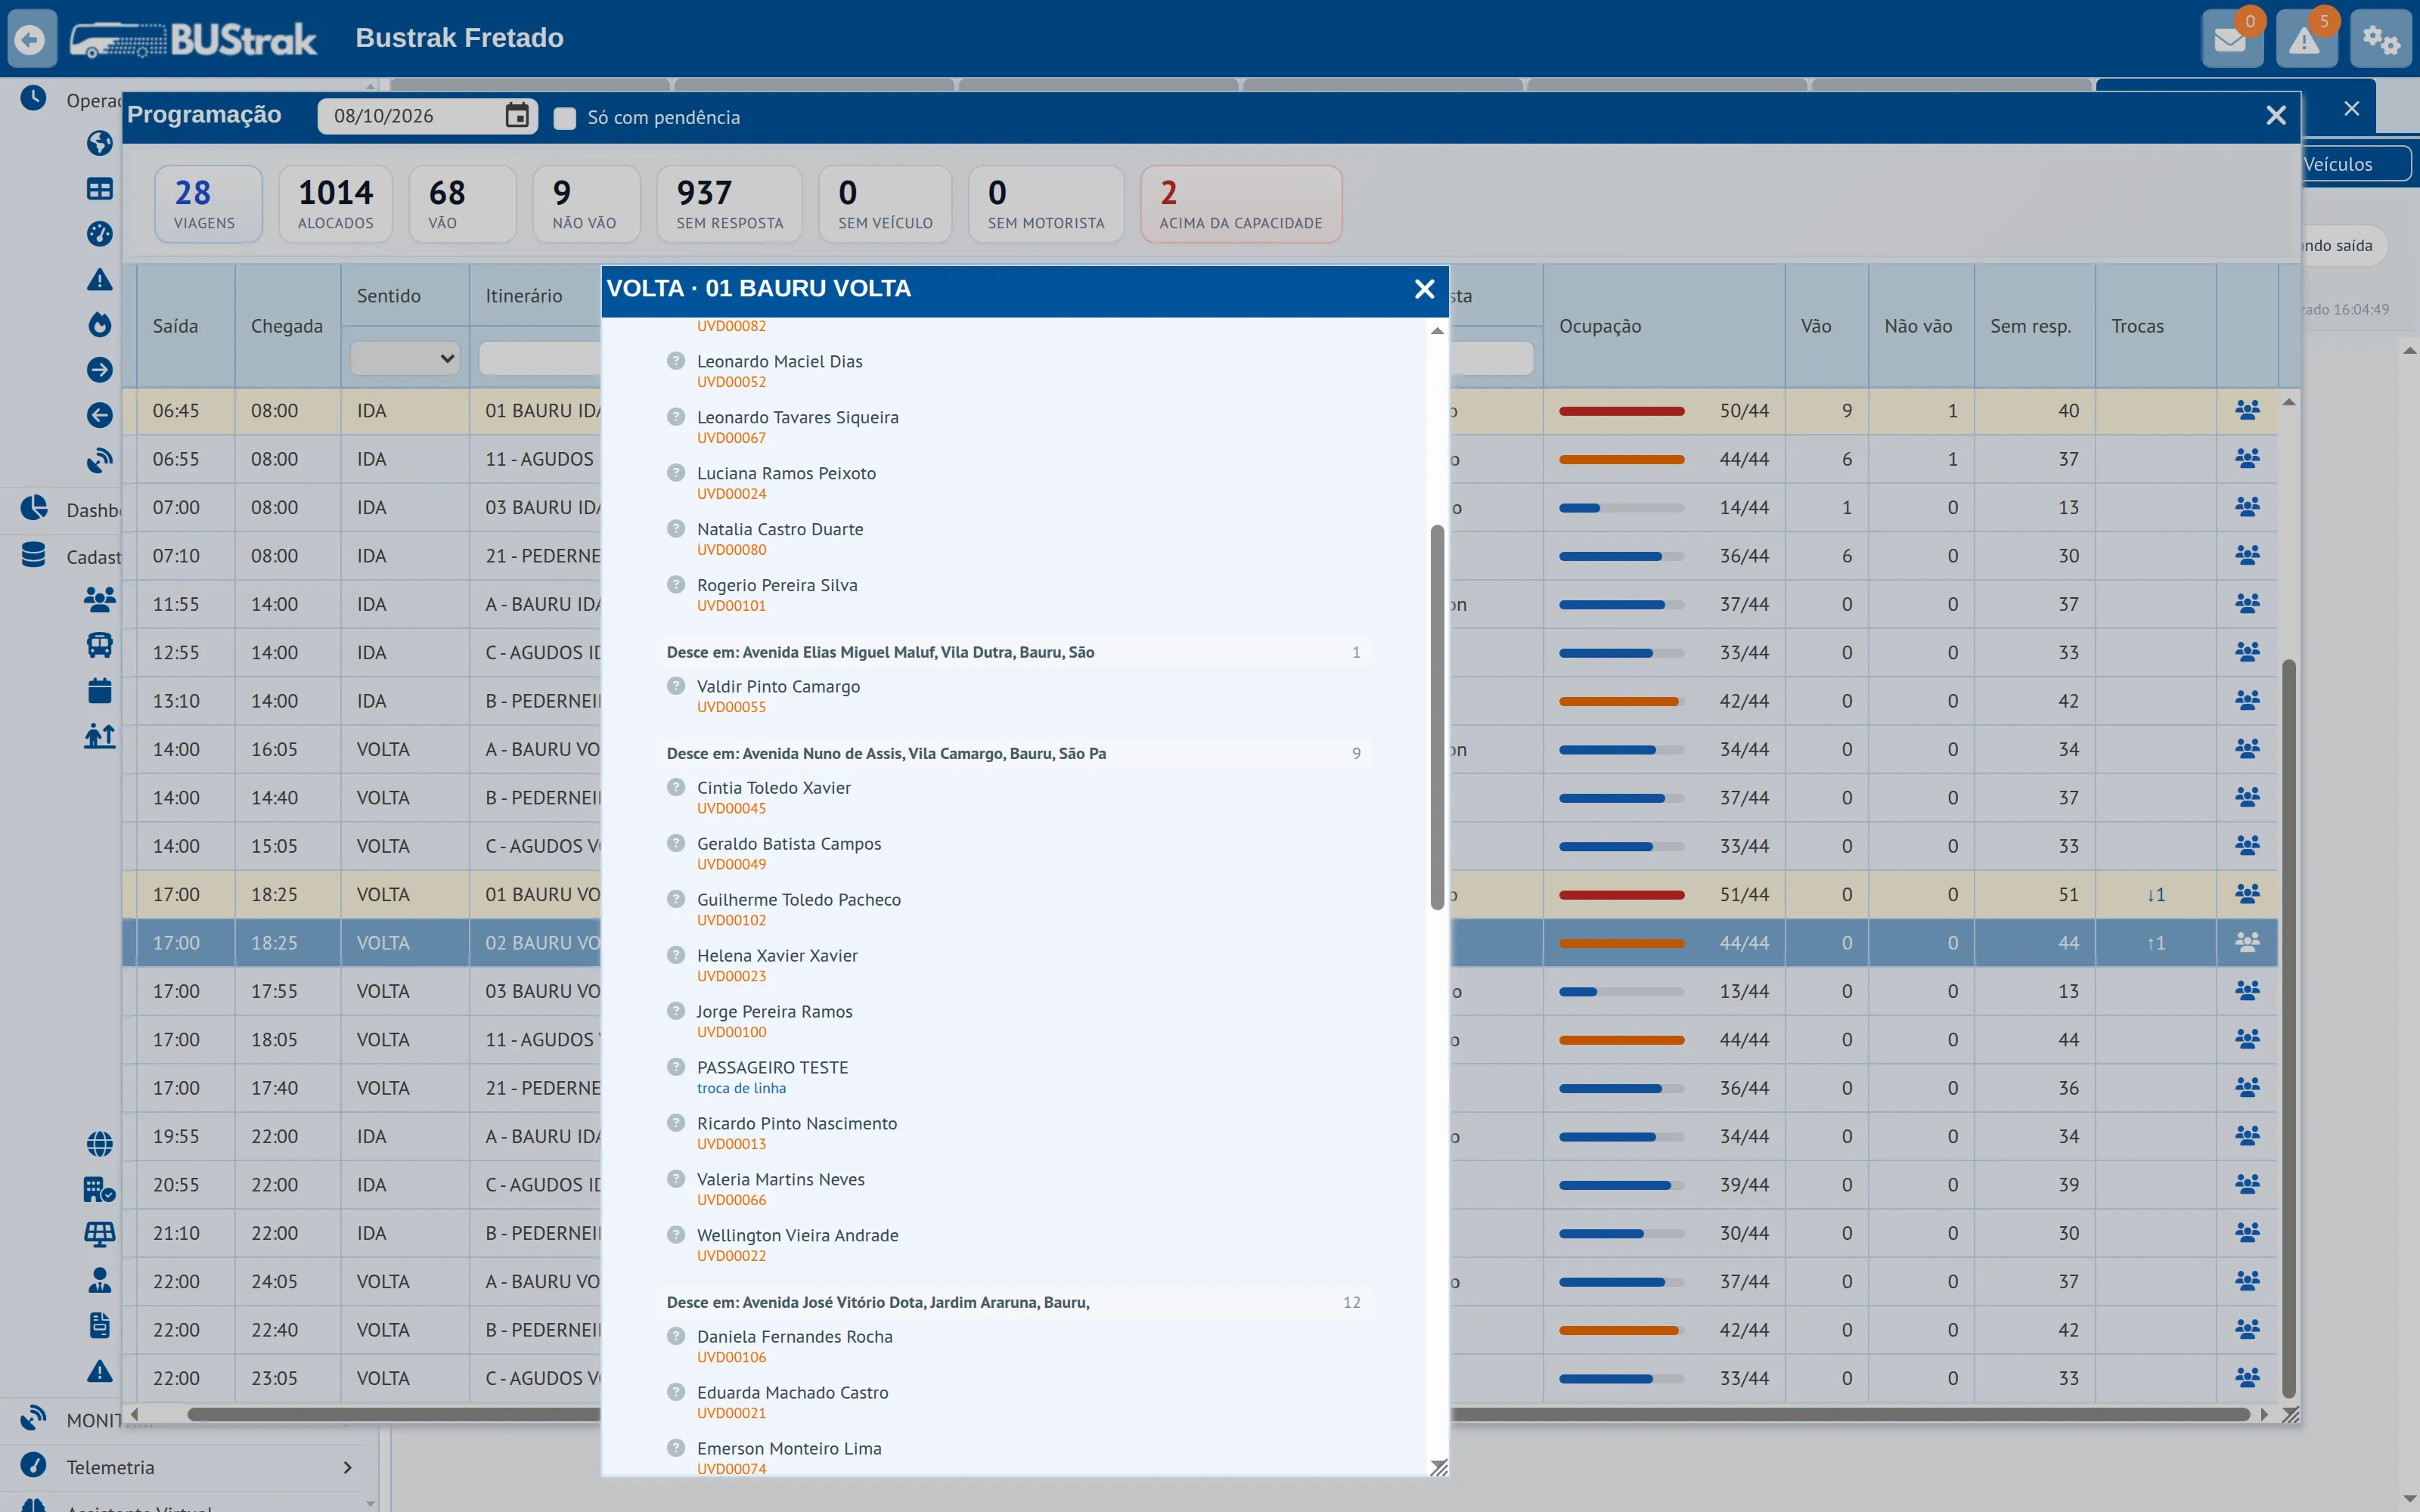This screenshot has width=2420, height=1512.
Task: Open passengers icon for 06:45 01 BAURU IDA row
Action: (2247, 411)
